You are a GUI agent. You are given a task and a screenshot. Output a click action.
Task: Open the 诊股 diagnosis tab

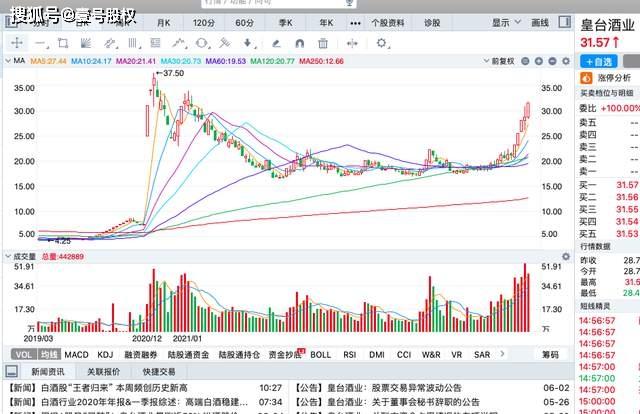432,23
